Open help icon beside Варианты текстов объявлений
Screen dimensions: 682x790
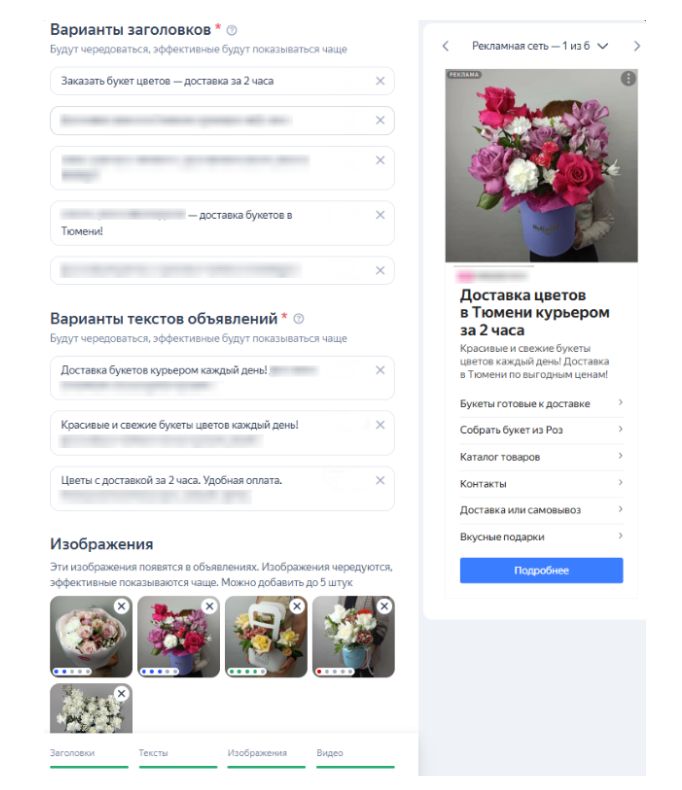[x=299, y=319]
